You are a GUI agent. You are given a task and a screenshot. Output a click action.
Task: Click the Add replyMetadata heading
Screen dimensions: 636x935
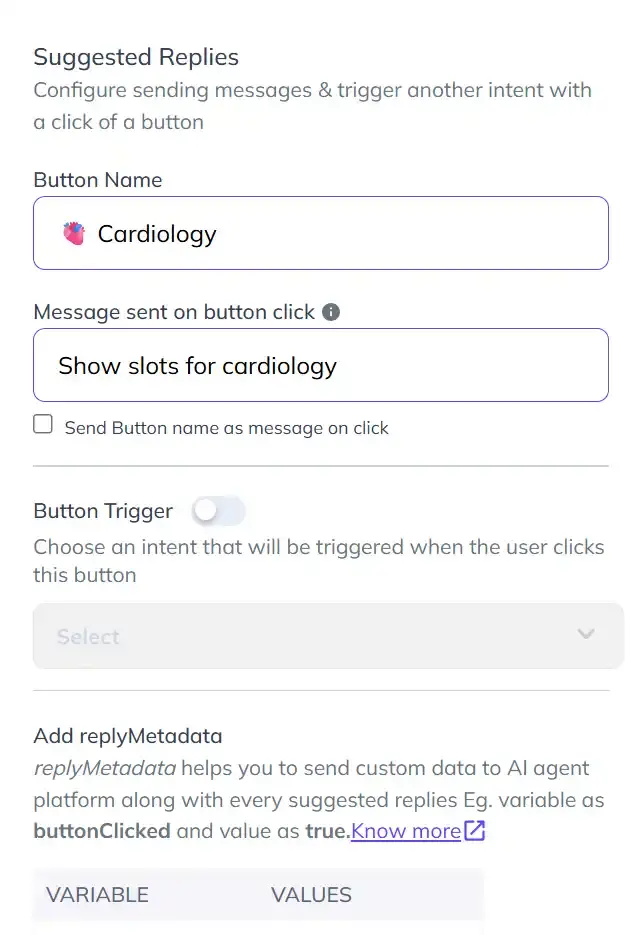[128, 736]
